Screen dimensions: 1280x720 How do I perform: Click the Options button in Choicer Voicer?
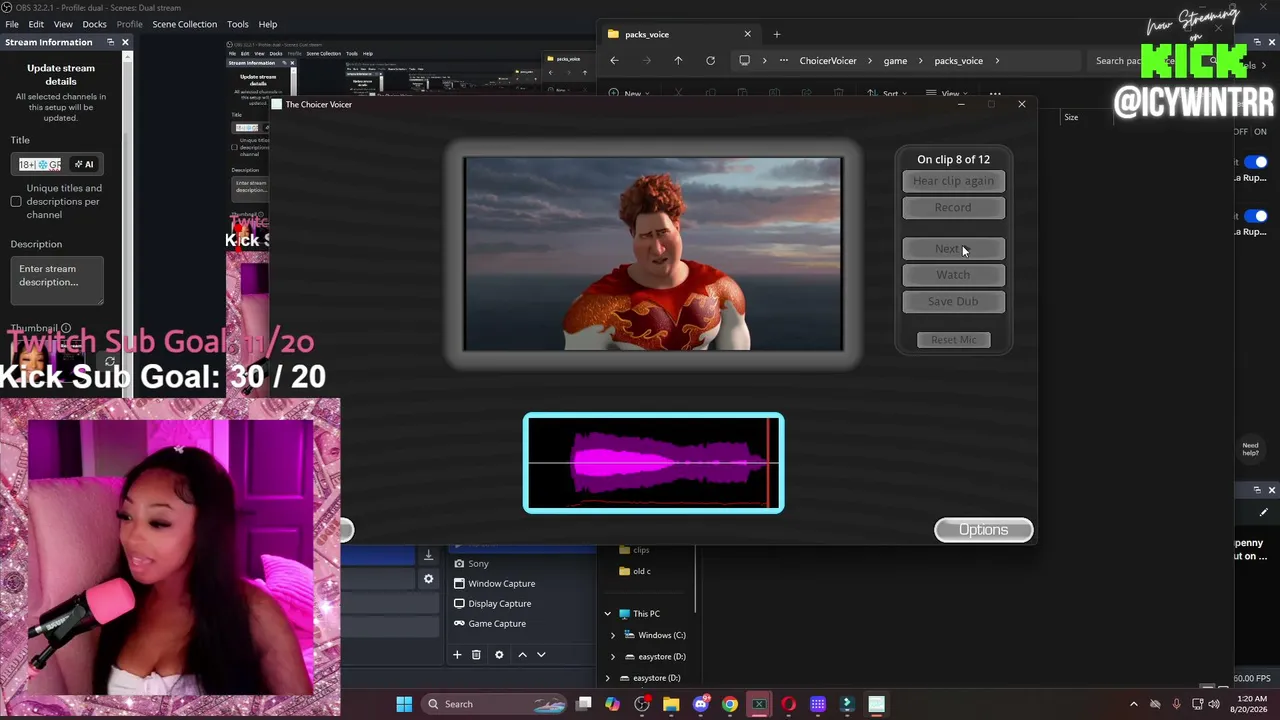pos(984,530)
